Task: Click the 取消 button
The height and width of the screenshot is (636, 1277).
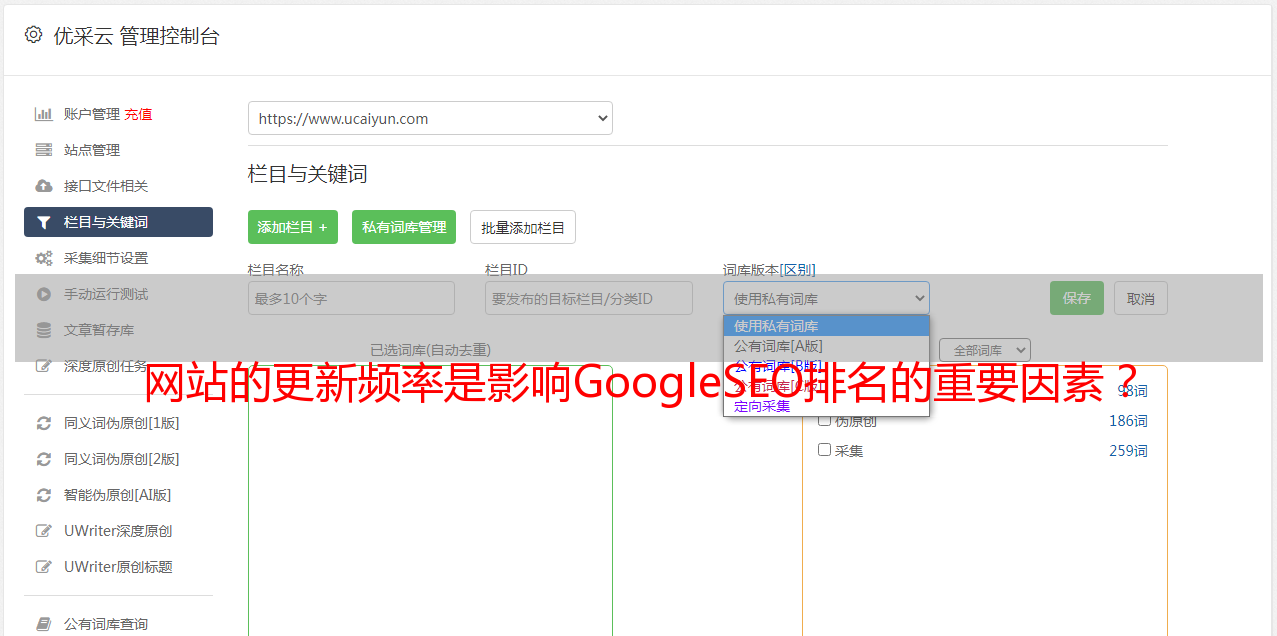Action: (x=1141, y=298)
